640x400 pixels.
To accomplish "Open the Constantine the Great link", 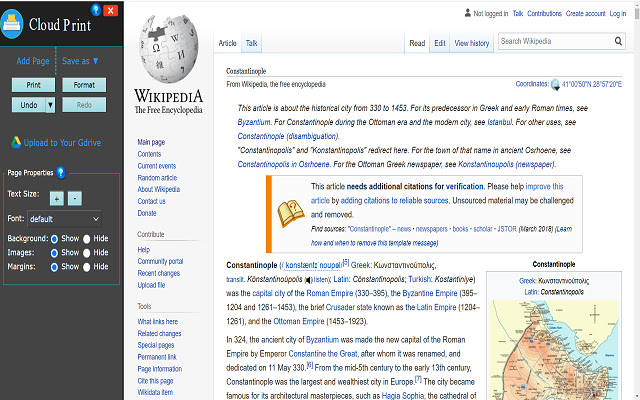I will click(x=322, y=353).
